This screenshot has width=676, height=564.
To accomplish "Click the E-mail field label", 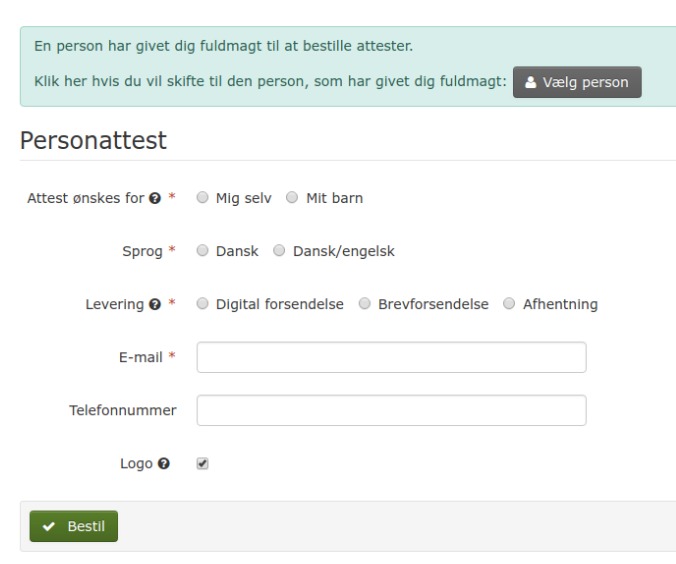I will (141, 357).
